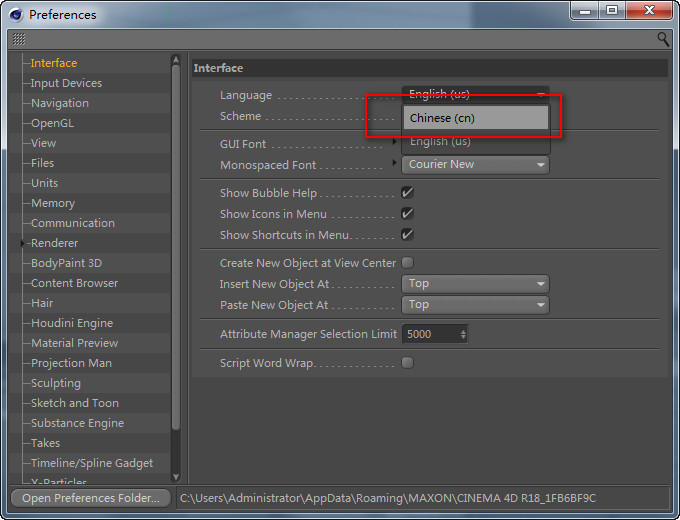
Task: Select Projection Man category
Action: (x=72, y=363)
